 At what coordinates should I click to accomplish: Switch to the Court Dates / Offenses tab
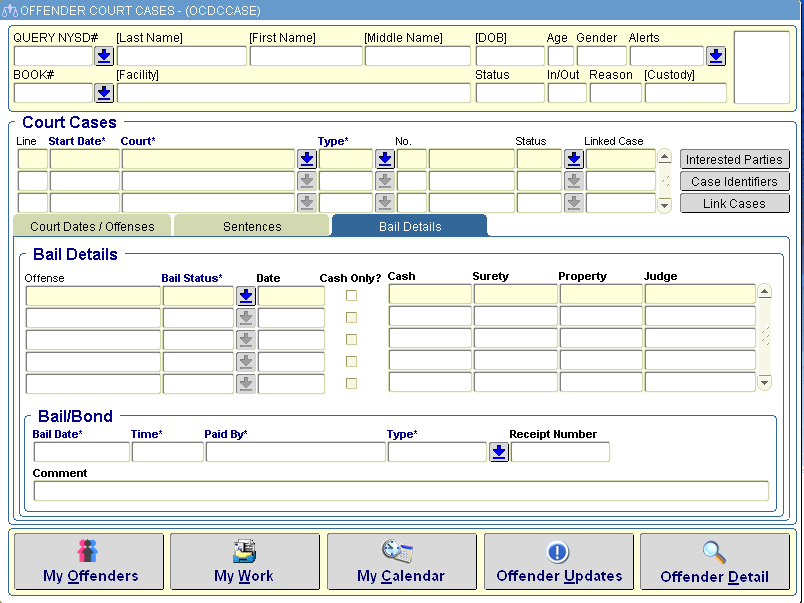[x=92, y=227]
